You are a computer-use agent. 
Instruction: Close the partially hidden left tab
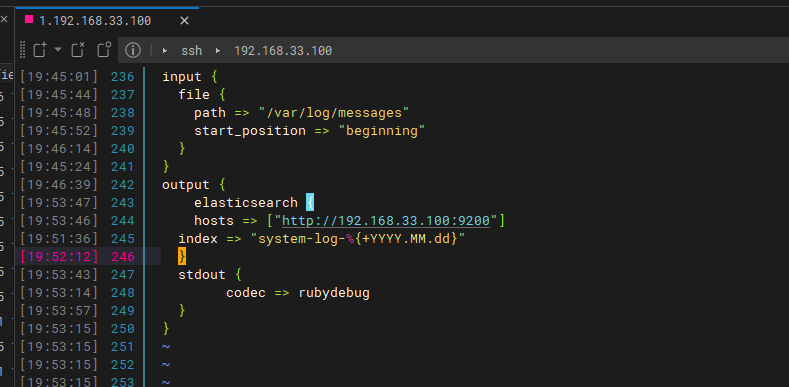(4, 20)
